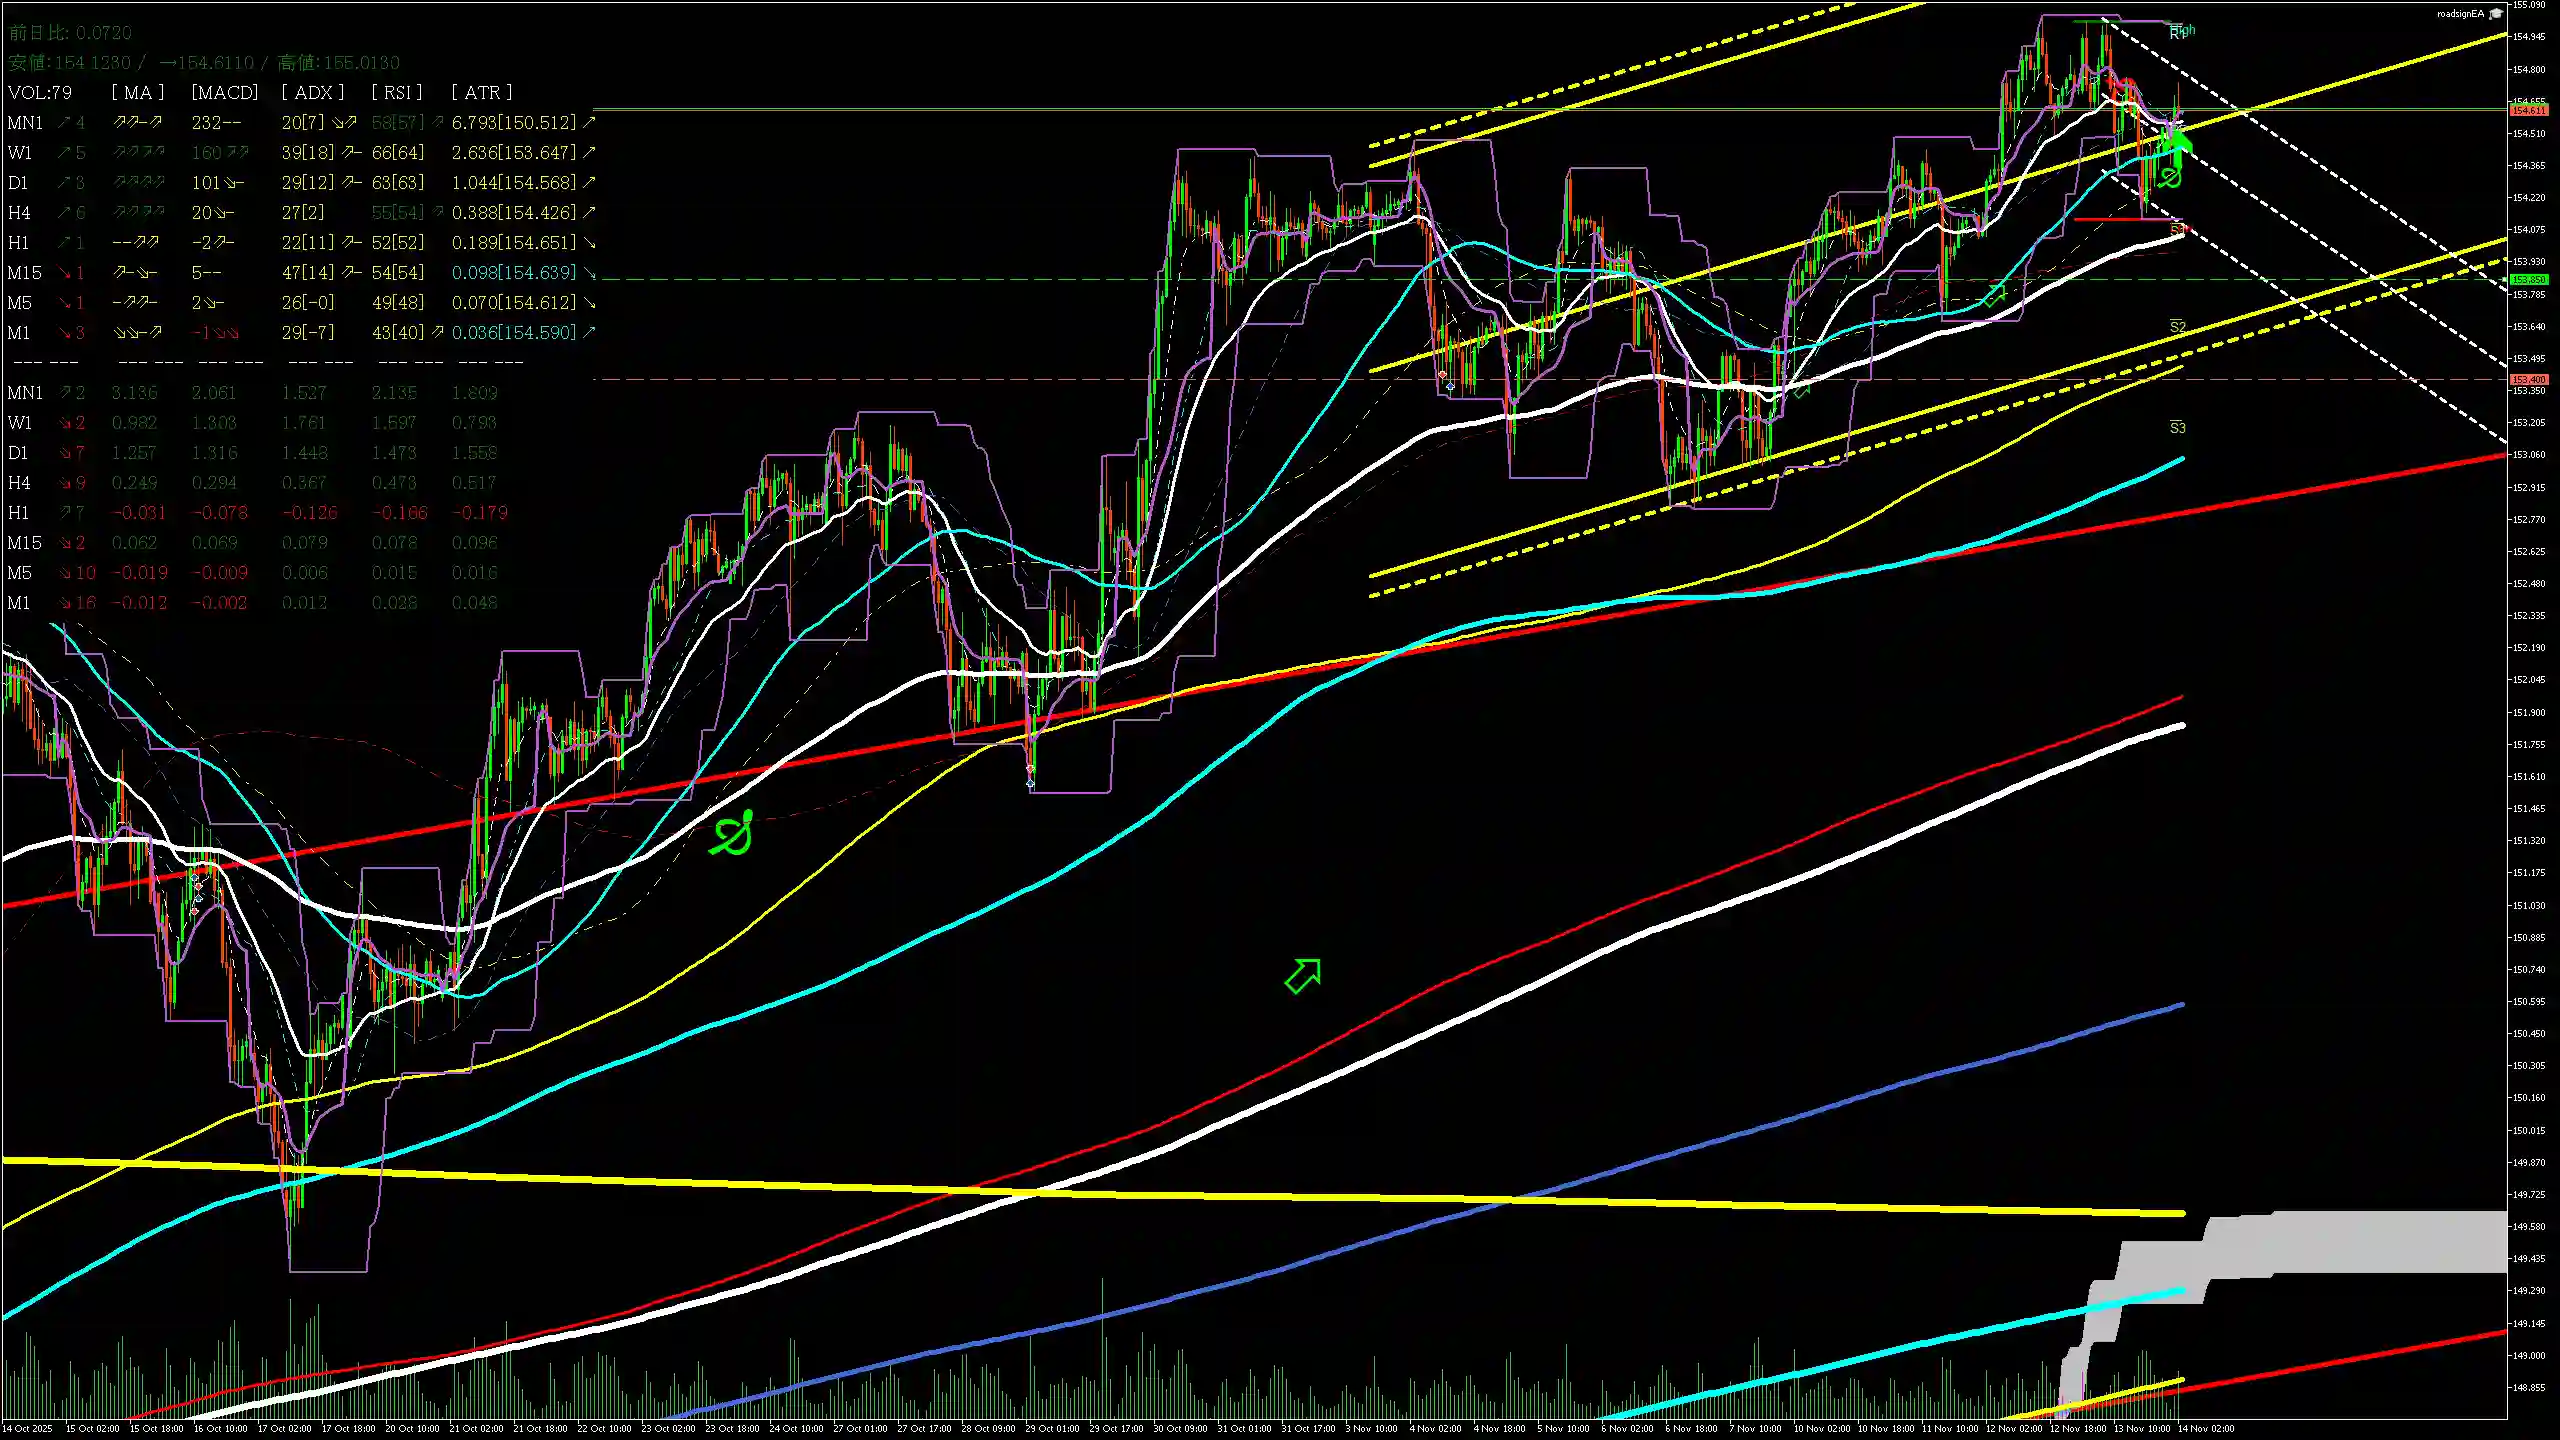Click the ATR up arrow in MN1 row

(x=589, y=122)
